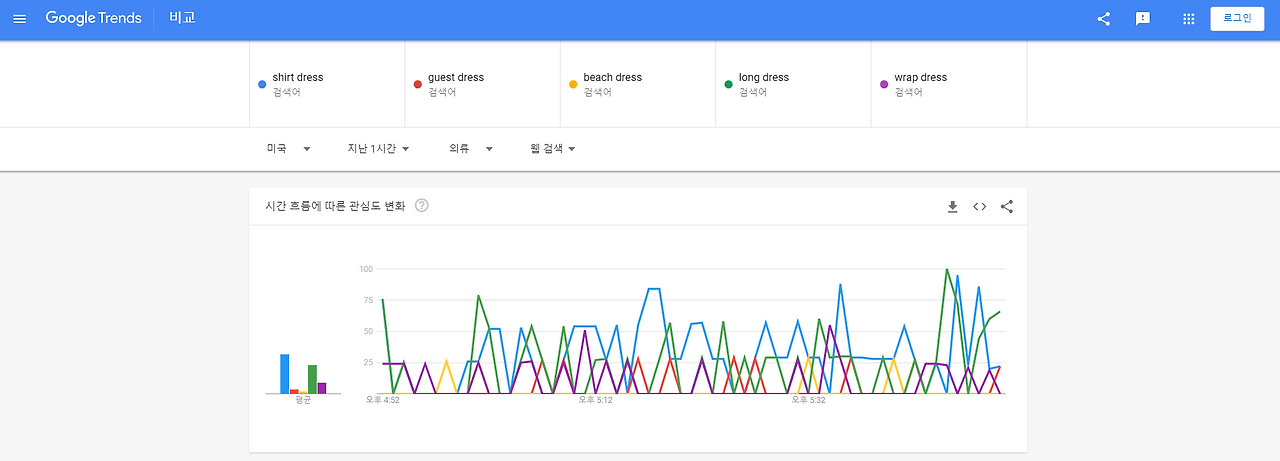1280x461 pixels.
Task: Edit the beach dress search term
Action: click(638, 84)
